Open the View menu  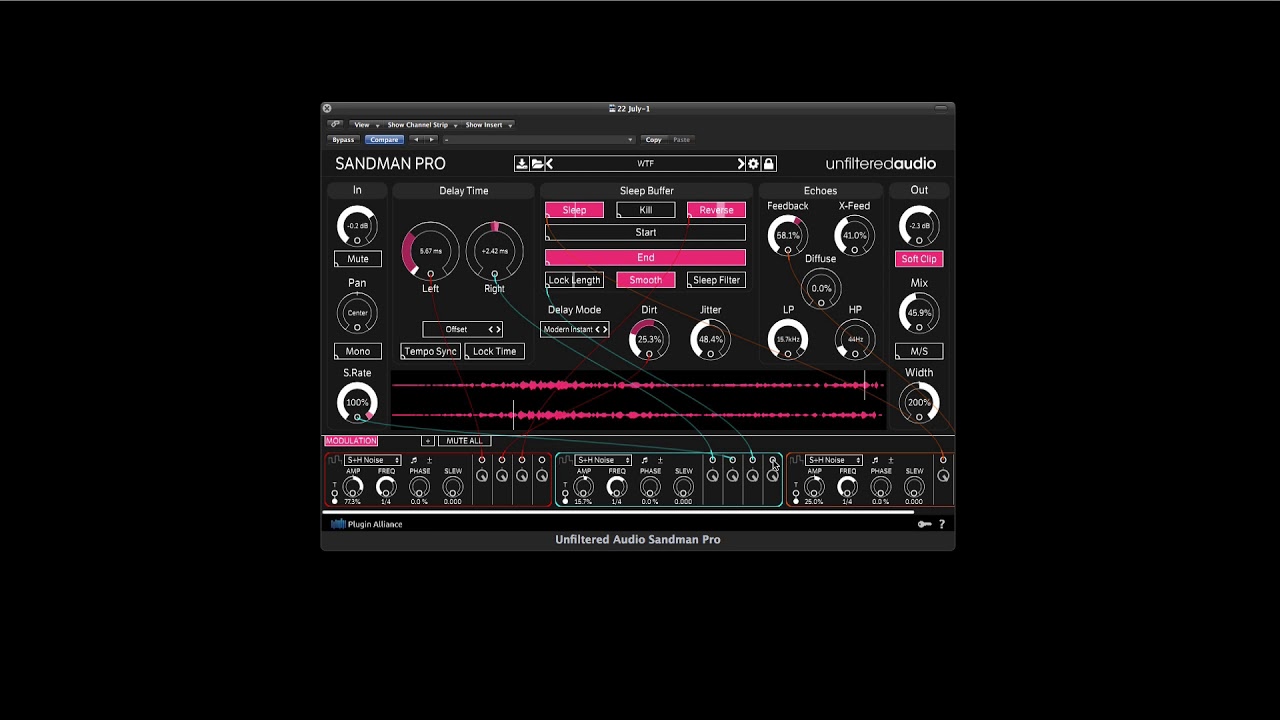point(364,125)
